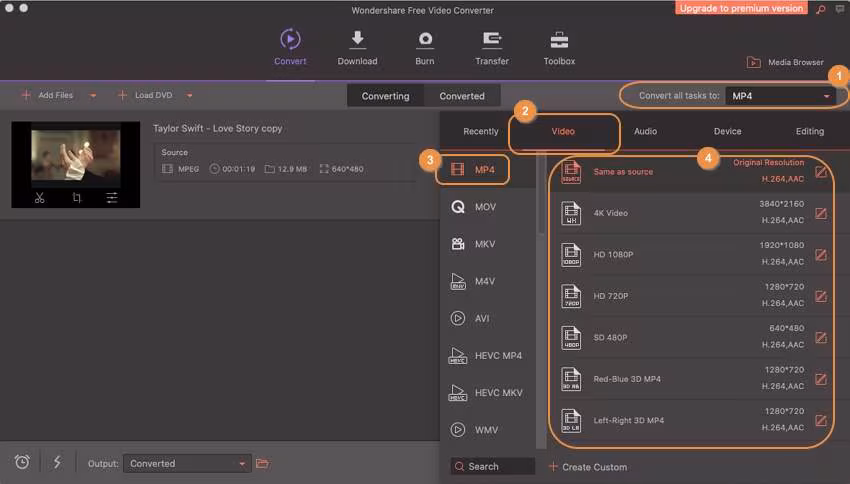
Task: Open Convert all tasks to MP4 dropdown
Action: (780, 96)
